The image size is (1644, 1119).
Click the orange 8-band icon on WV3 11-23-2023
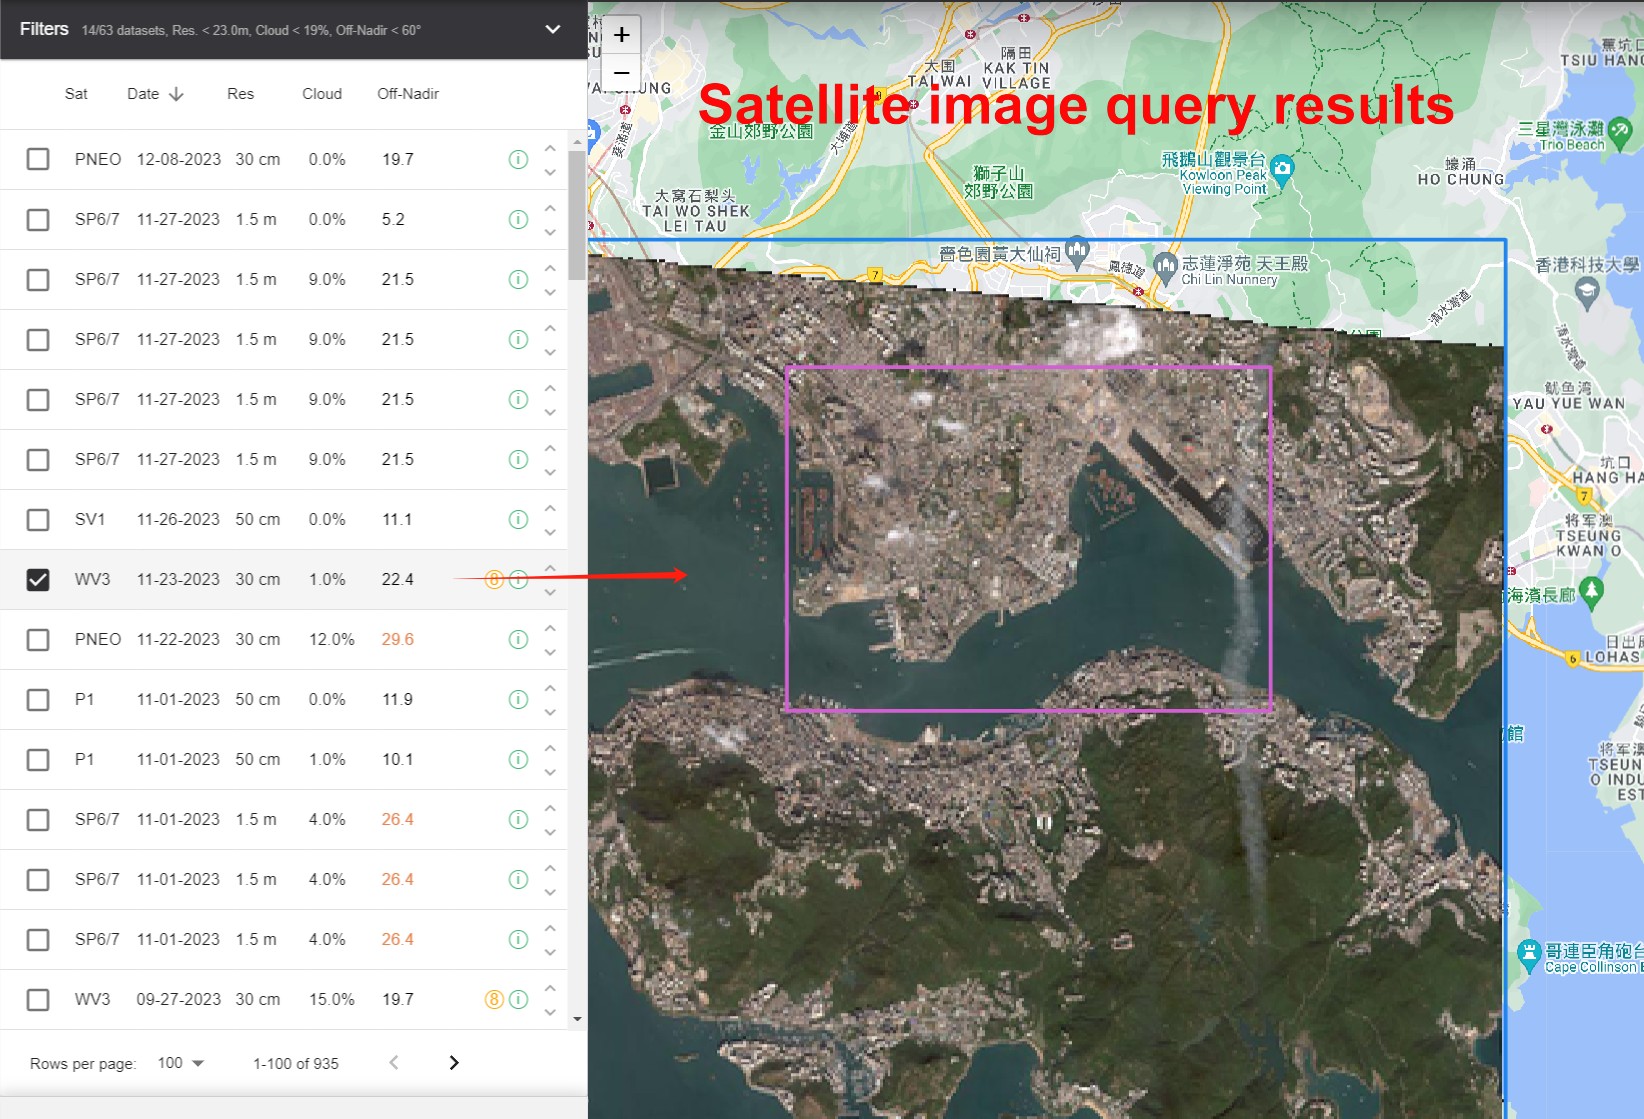click(494, 580)
